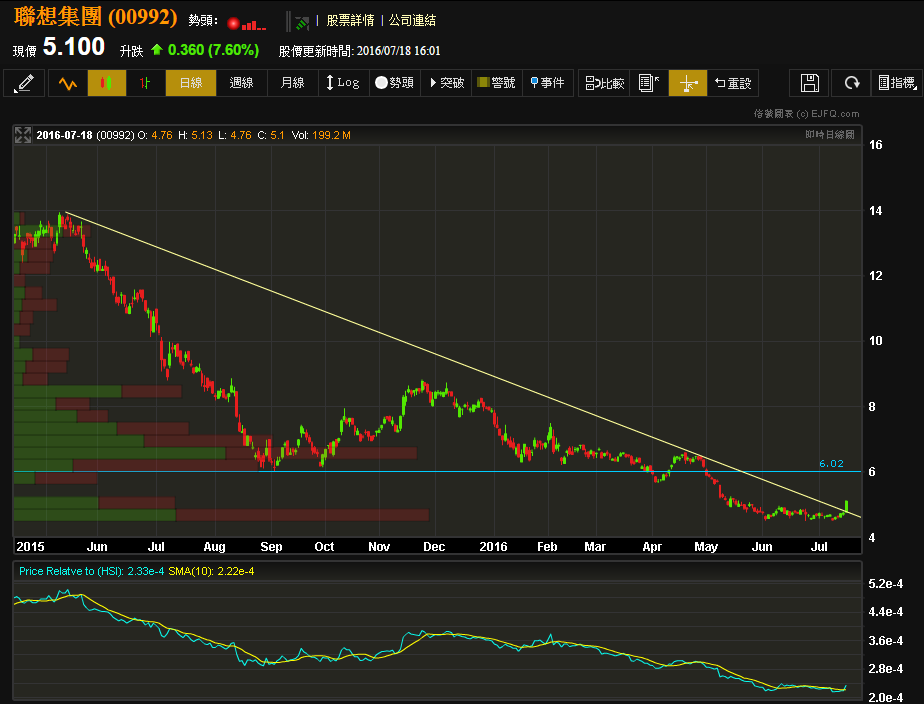Click the change value 0.360 (7.60%)
The image size is (924, 704).
[213, 50]
